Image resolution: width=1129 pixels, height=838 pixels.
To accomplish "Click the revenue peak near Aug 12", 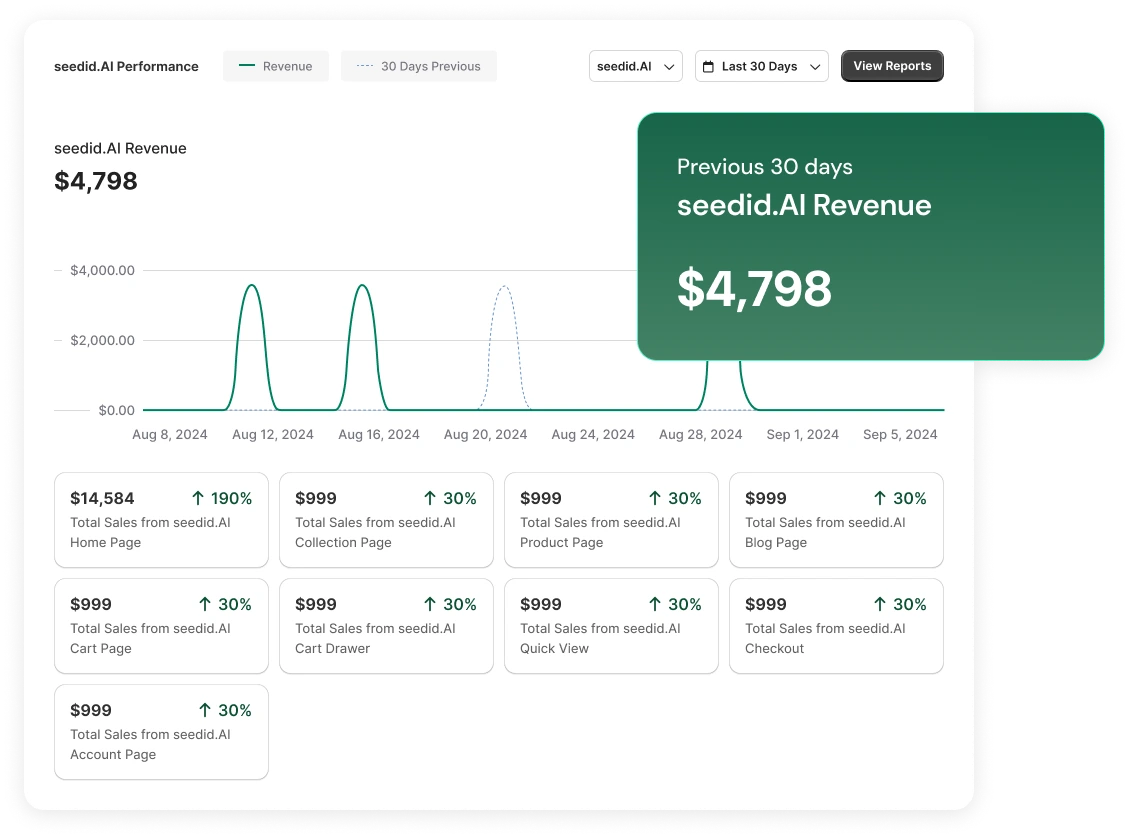I will [251, 286].
